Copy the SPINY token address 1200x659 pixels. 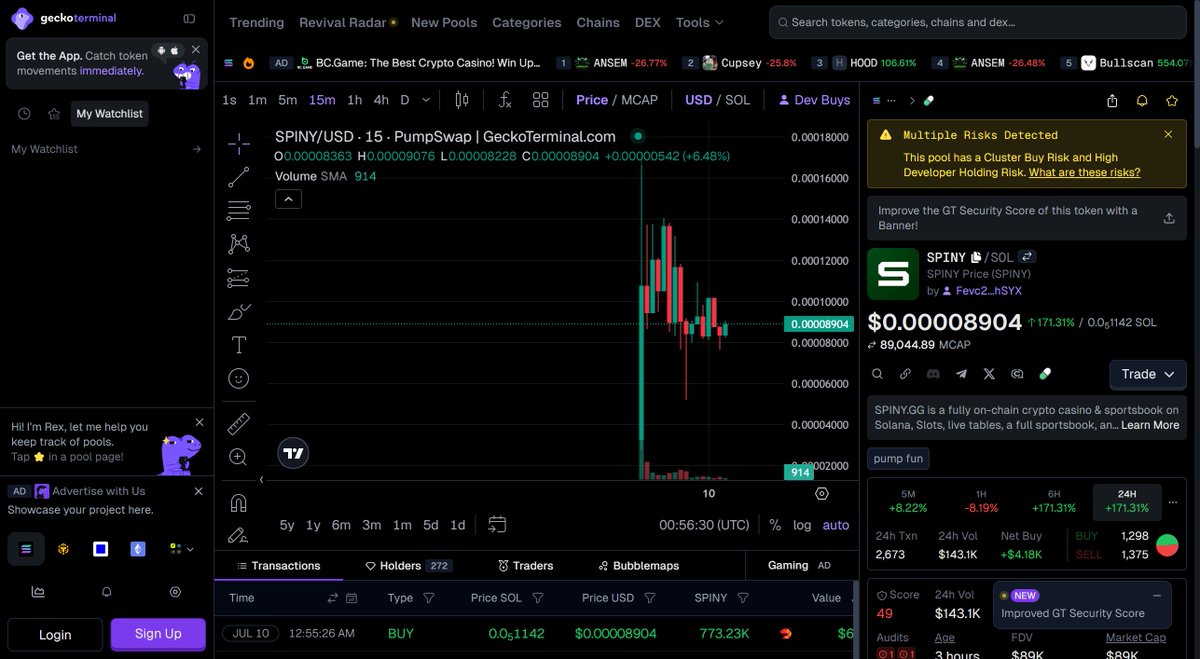tap(976, 258)
